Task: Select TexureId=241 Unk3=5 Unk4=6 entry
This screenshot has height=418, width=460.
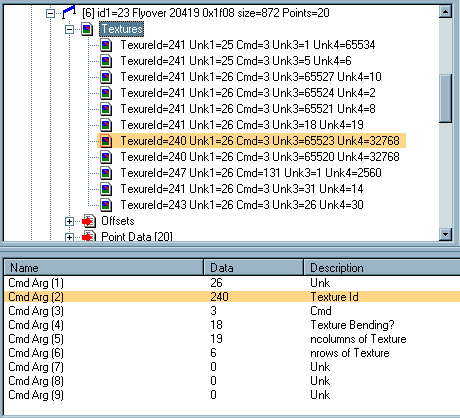Action: coord(236,61)
